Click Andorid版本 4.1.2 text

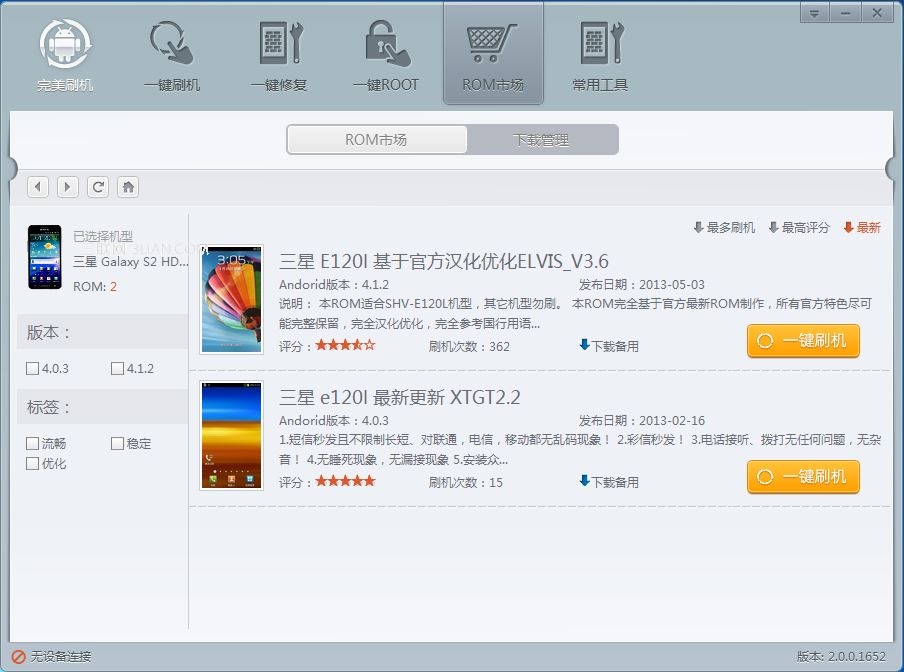(x=334, y=285)
